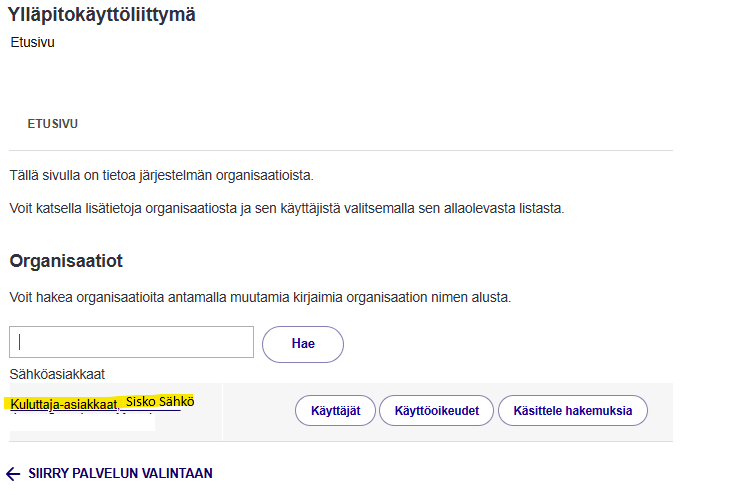Image resolution: width=733 pixels, height=495 pixels.
Task: Click the Etusivu breadcrumb under the title
Action: 32,43
